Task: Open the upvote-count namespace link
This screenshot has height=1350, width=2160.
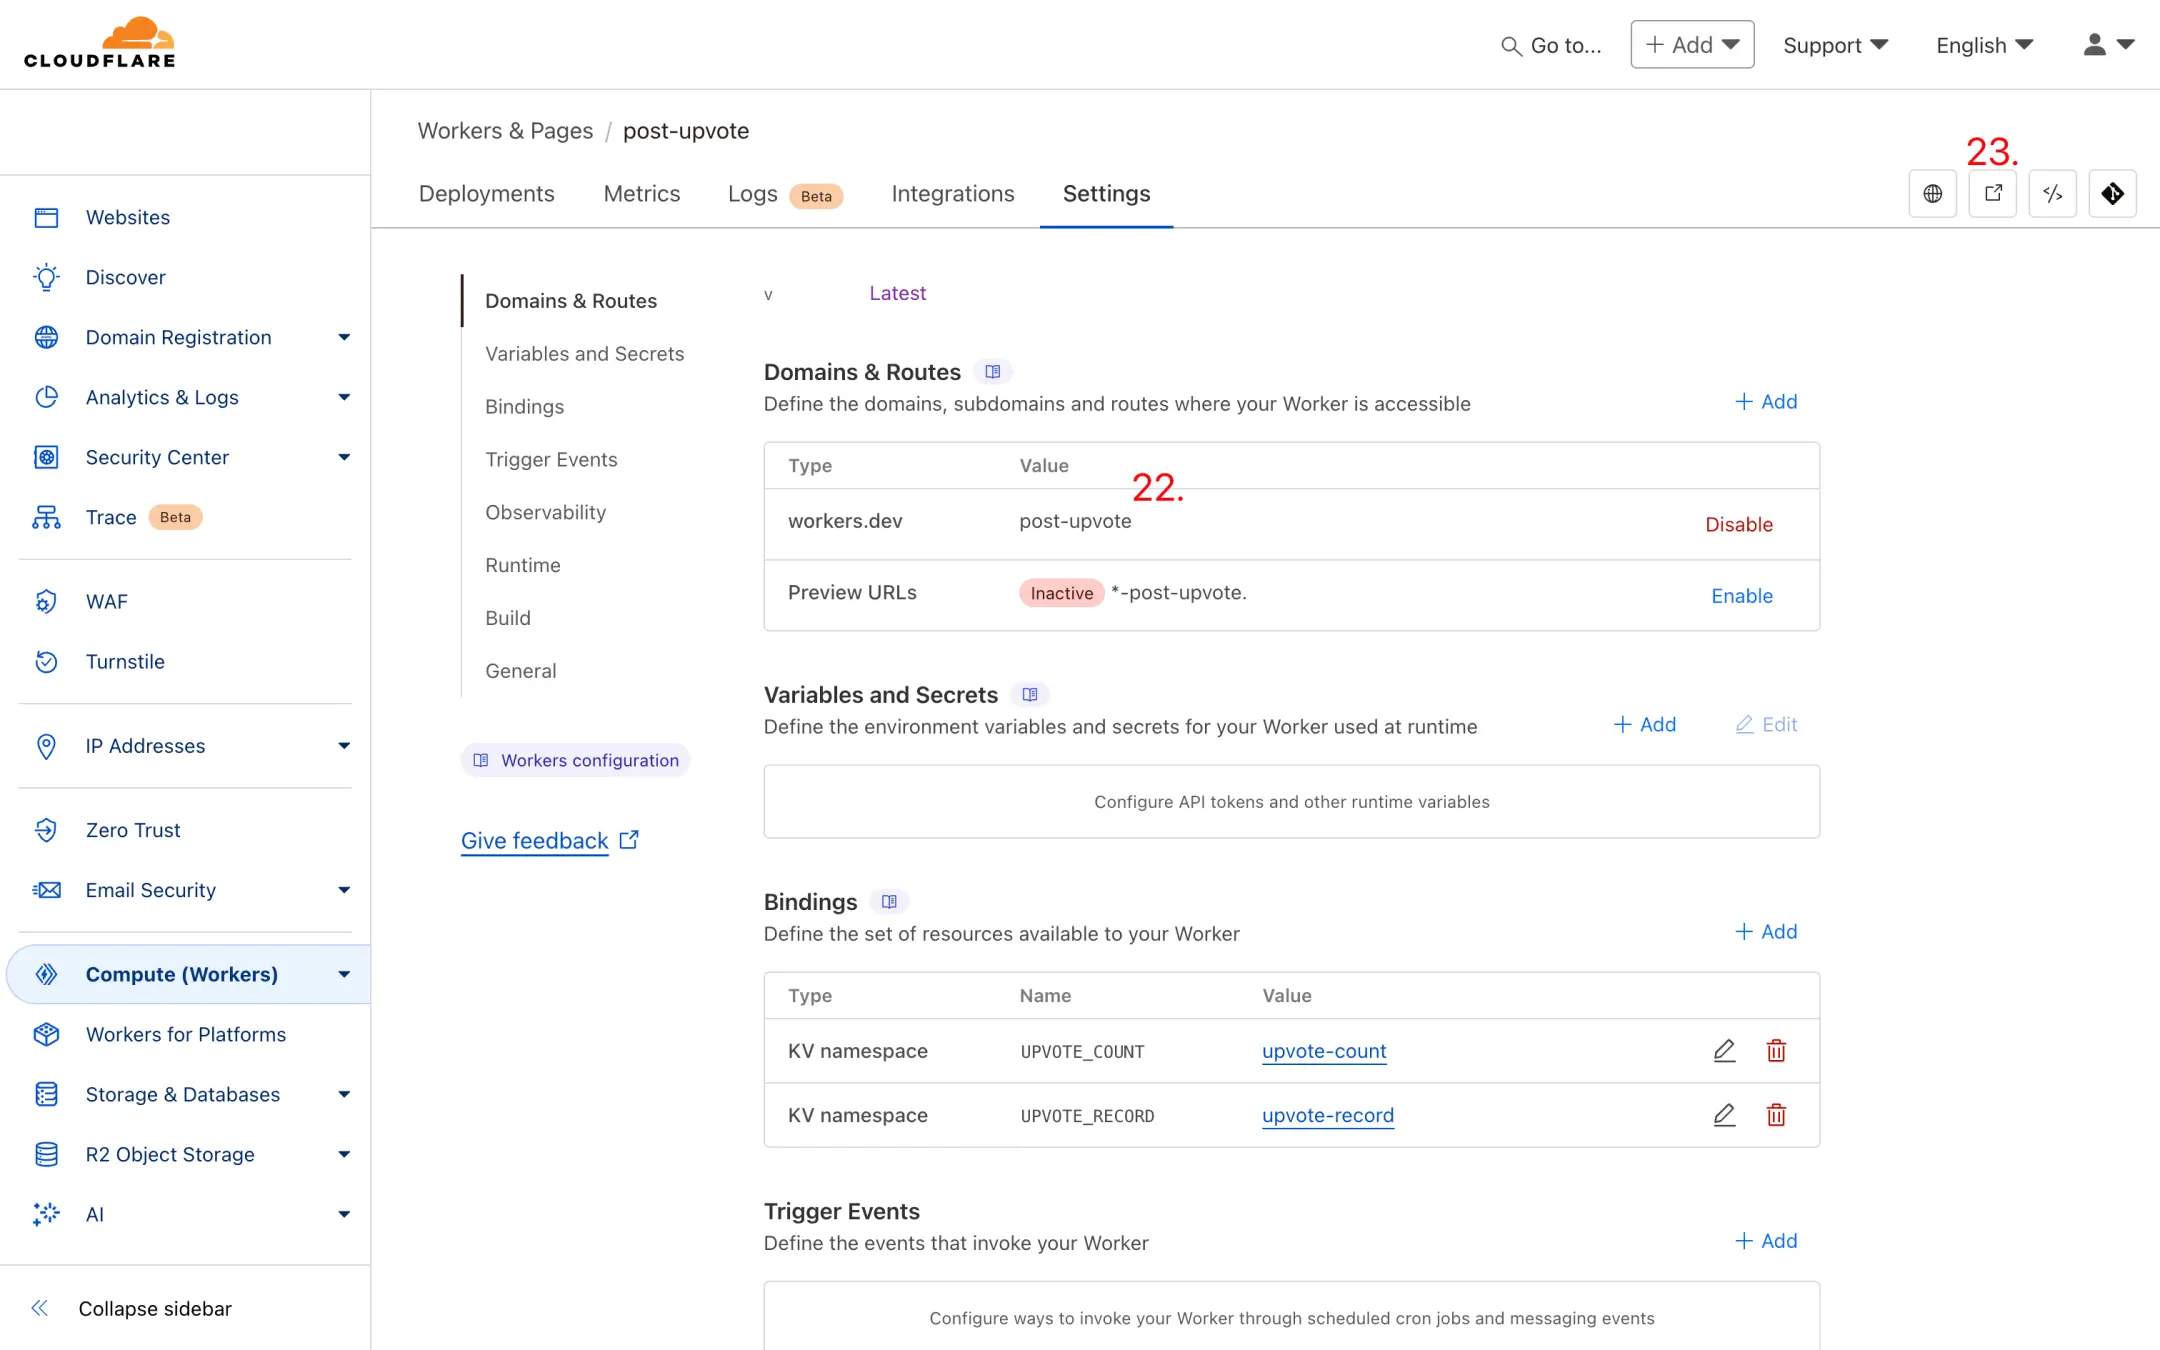Action: tap(1324, 1051)
